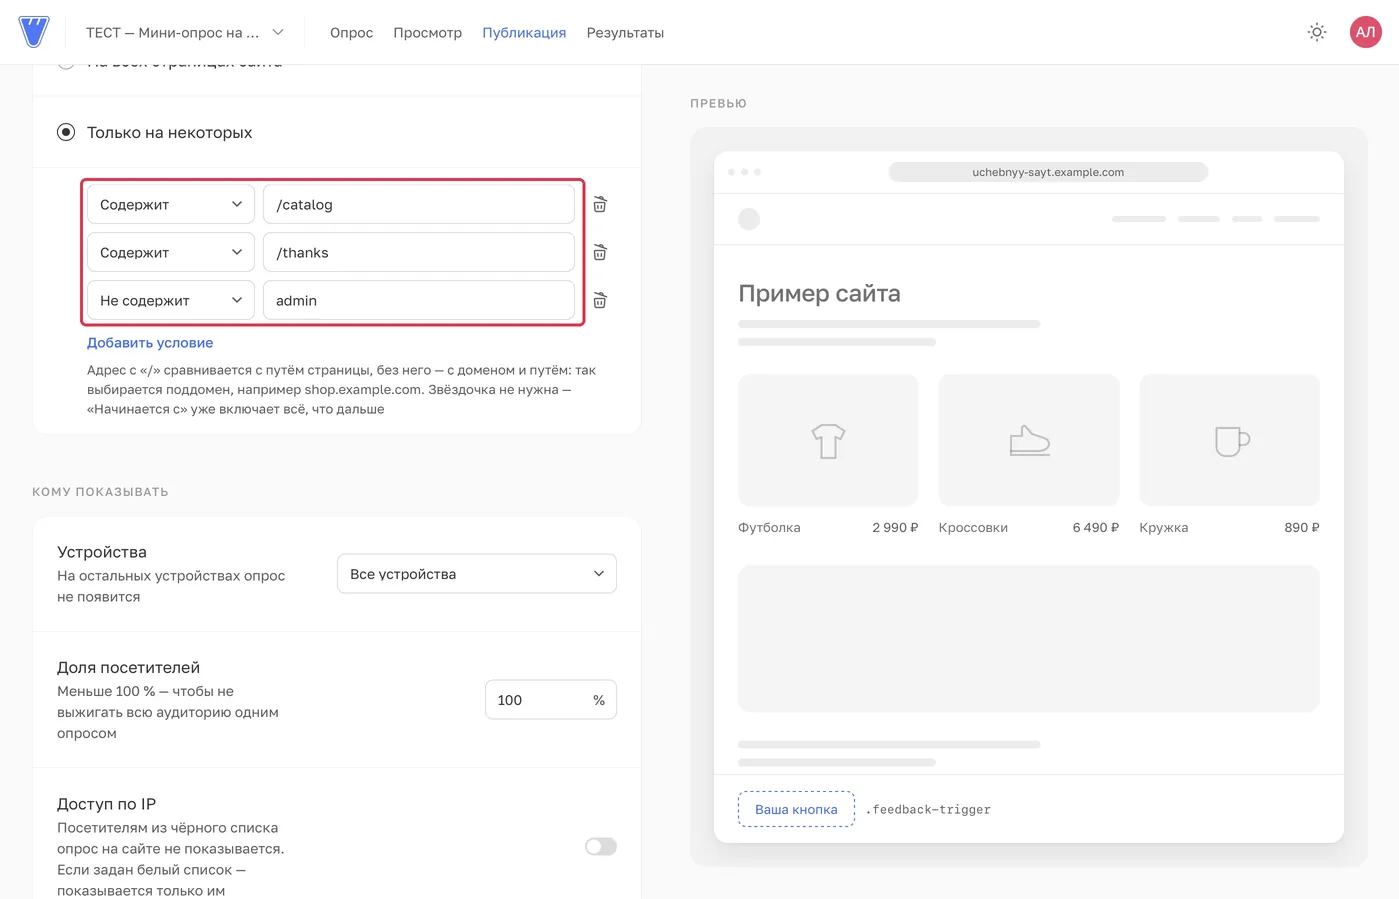Enable the 'Доступ по IP' switch
This screenshot has height=899, width=1399.
[601, 847]
